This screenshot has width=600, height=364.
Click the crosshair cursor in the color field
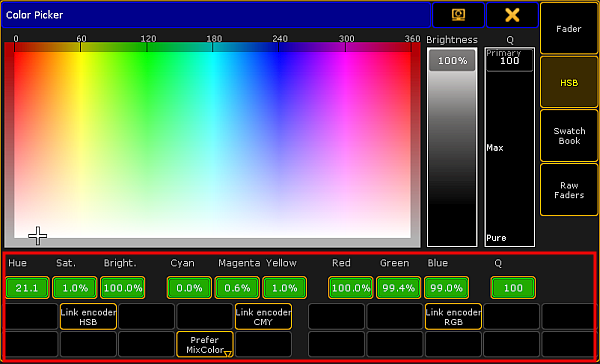38,235
